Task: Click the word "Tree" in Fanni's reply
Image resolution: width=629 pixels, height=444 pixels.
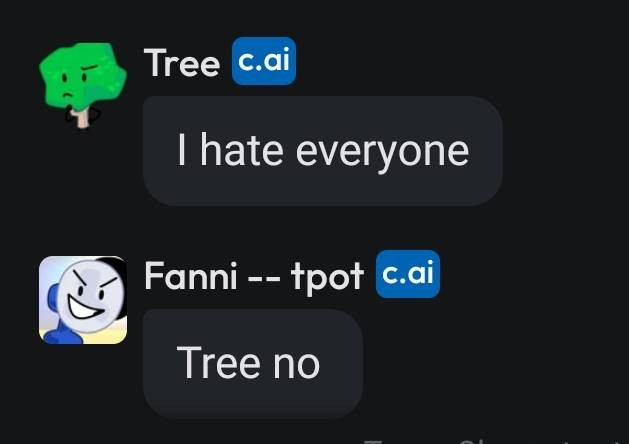Action: 219,363
